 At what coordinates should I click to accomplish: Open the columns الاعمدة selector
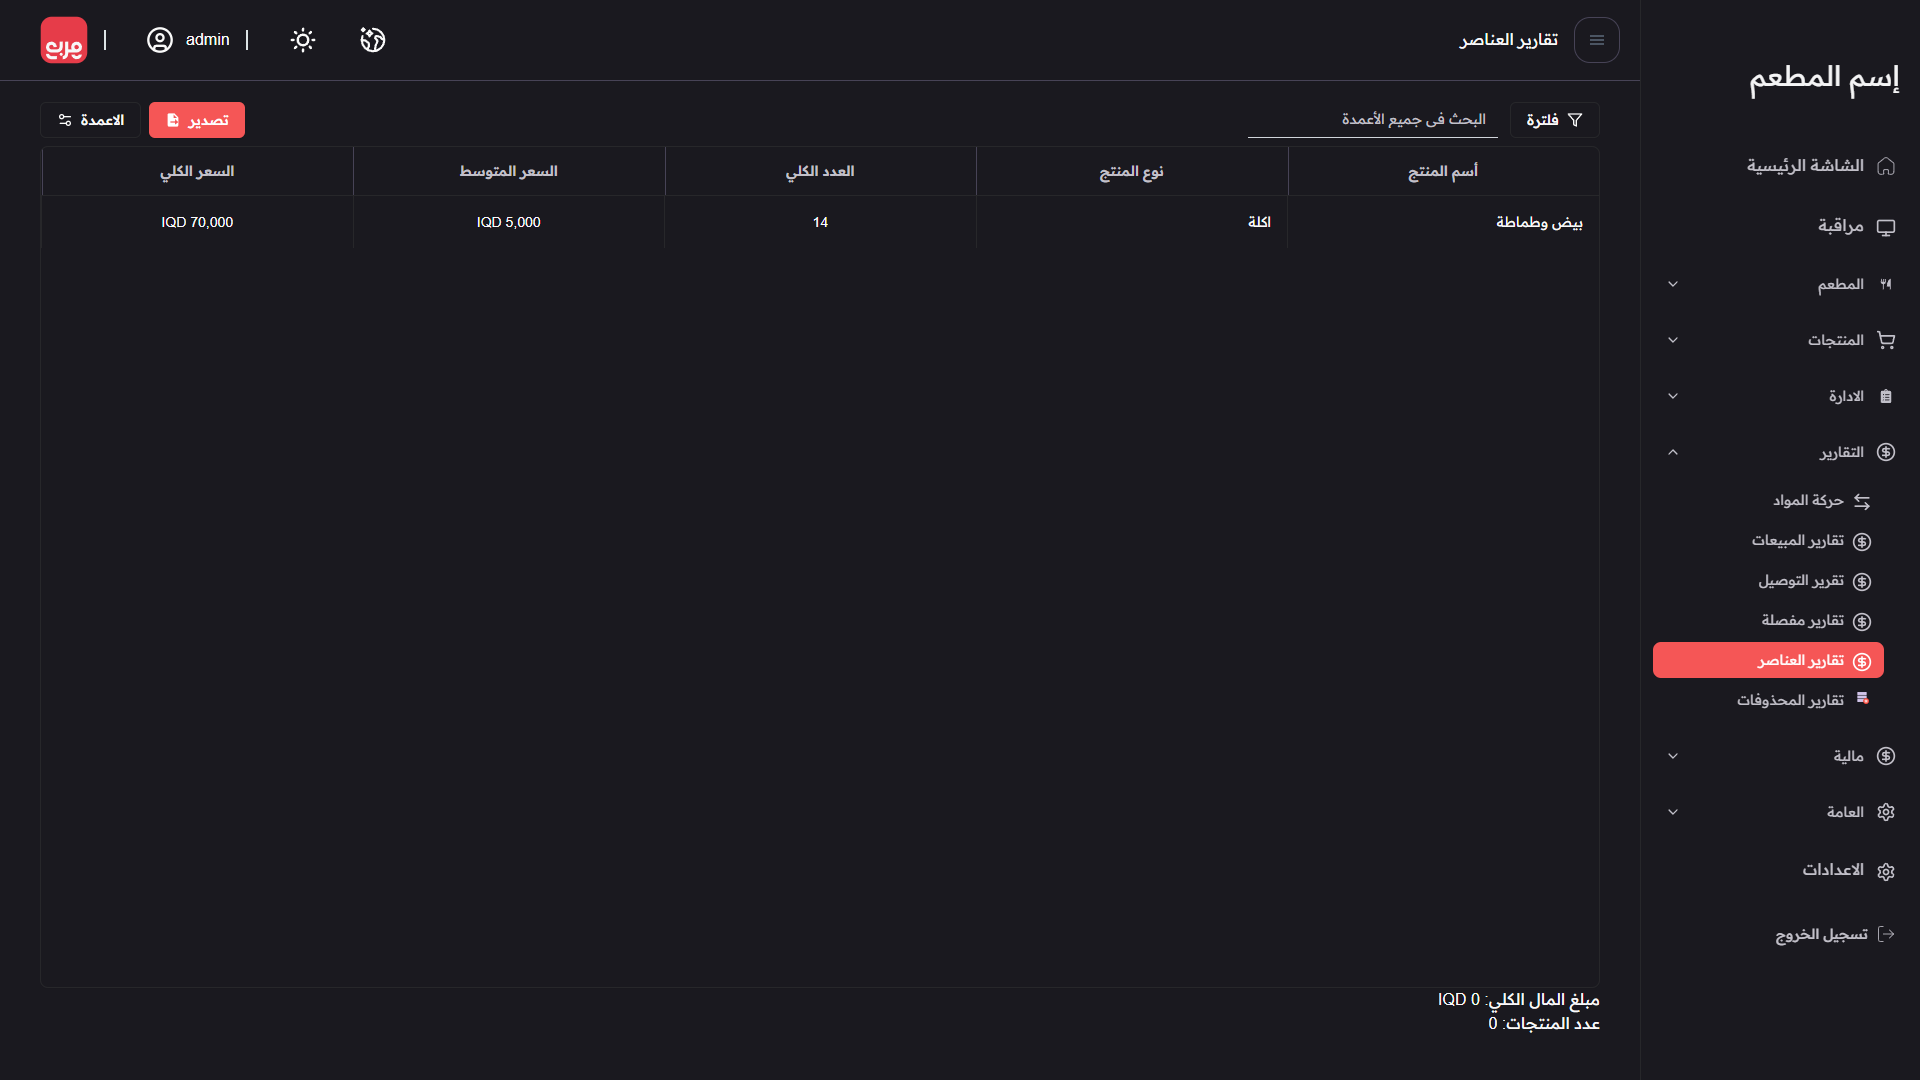tap(91, 120)
